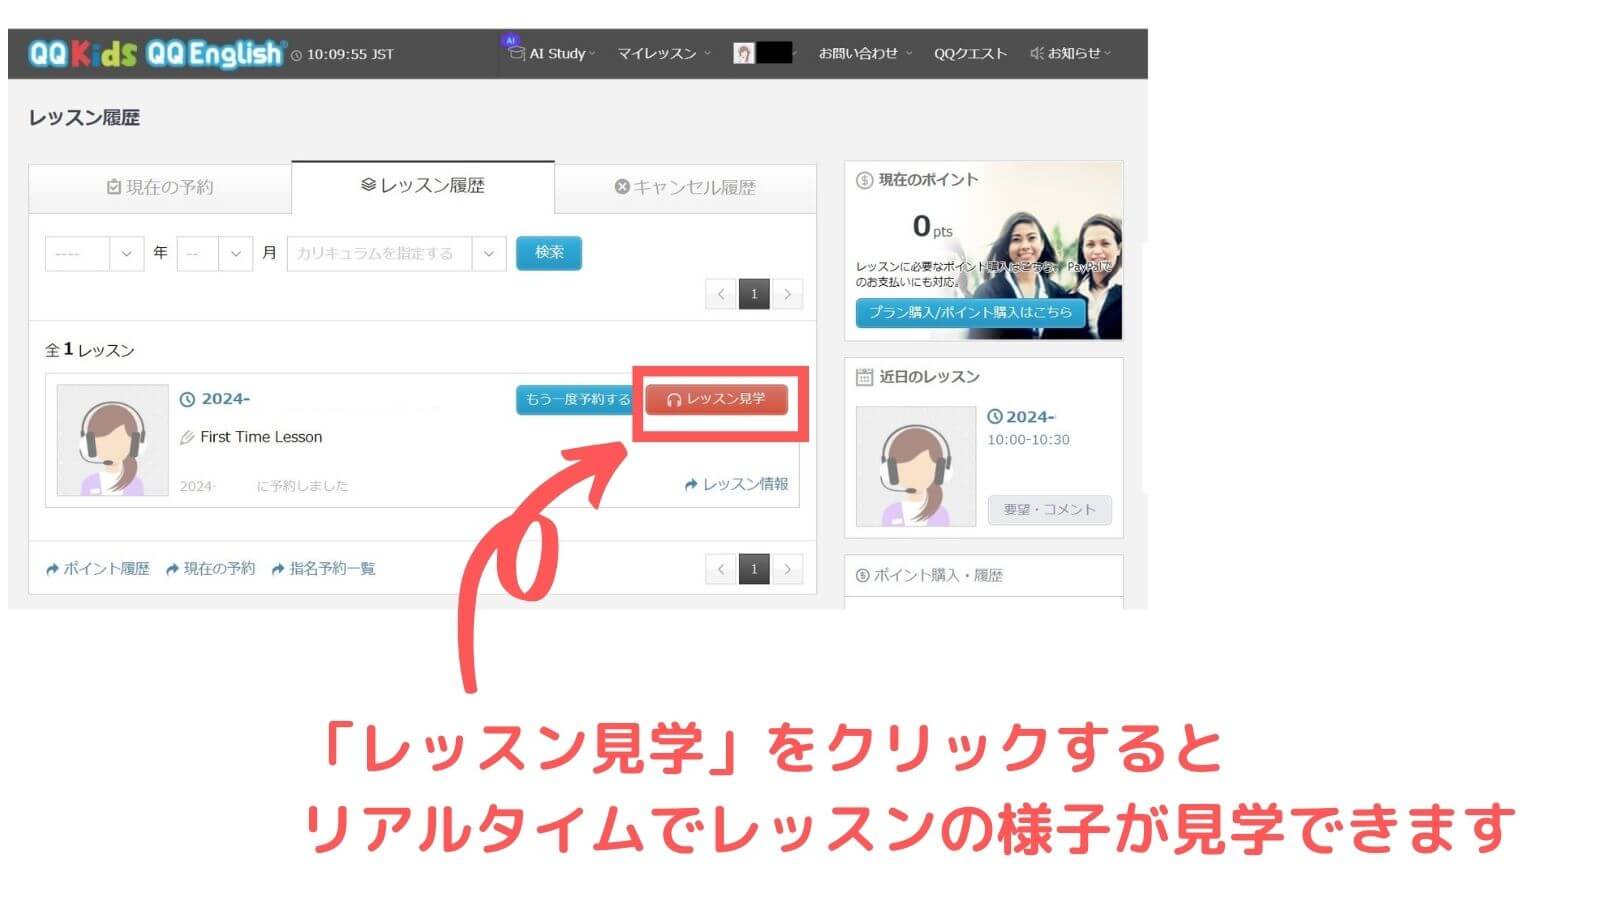Switch to the 現在の予約 tab

[160, 186]
